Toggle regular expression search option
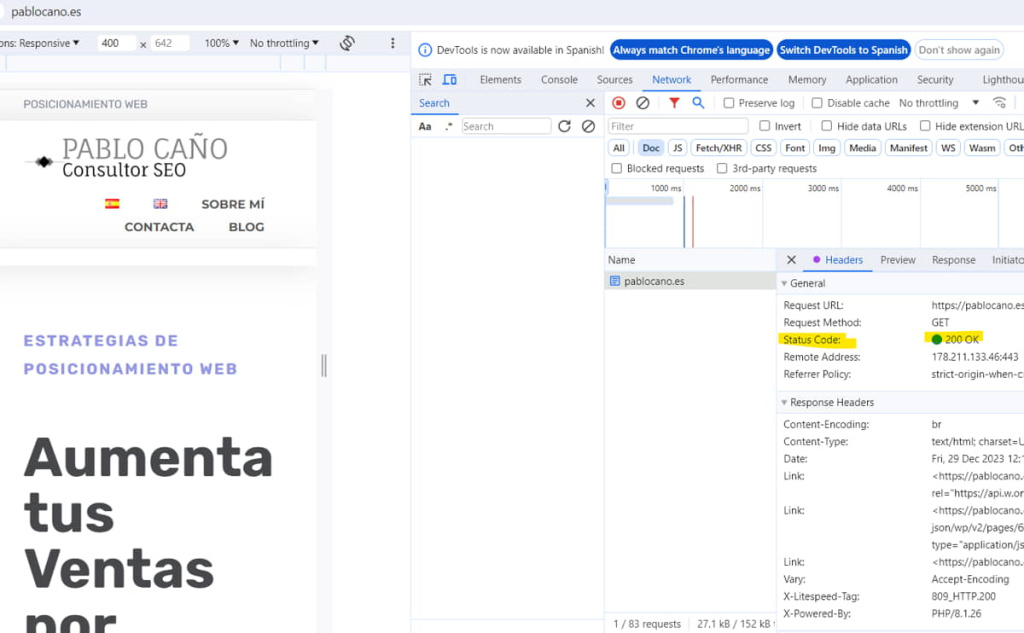 point(448,126)
